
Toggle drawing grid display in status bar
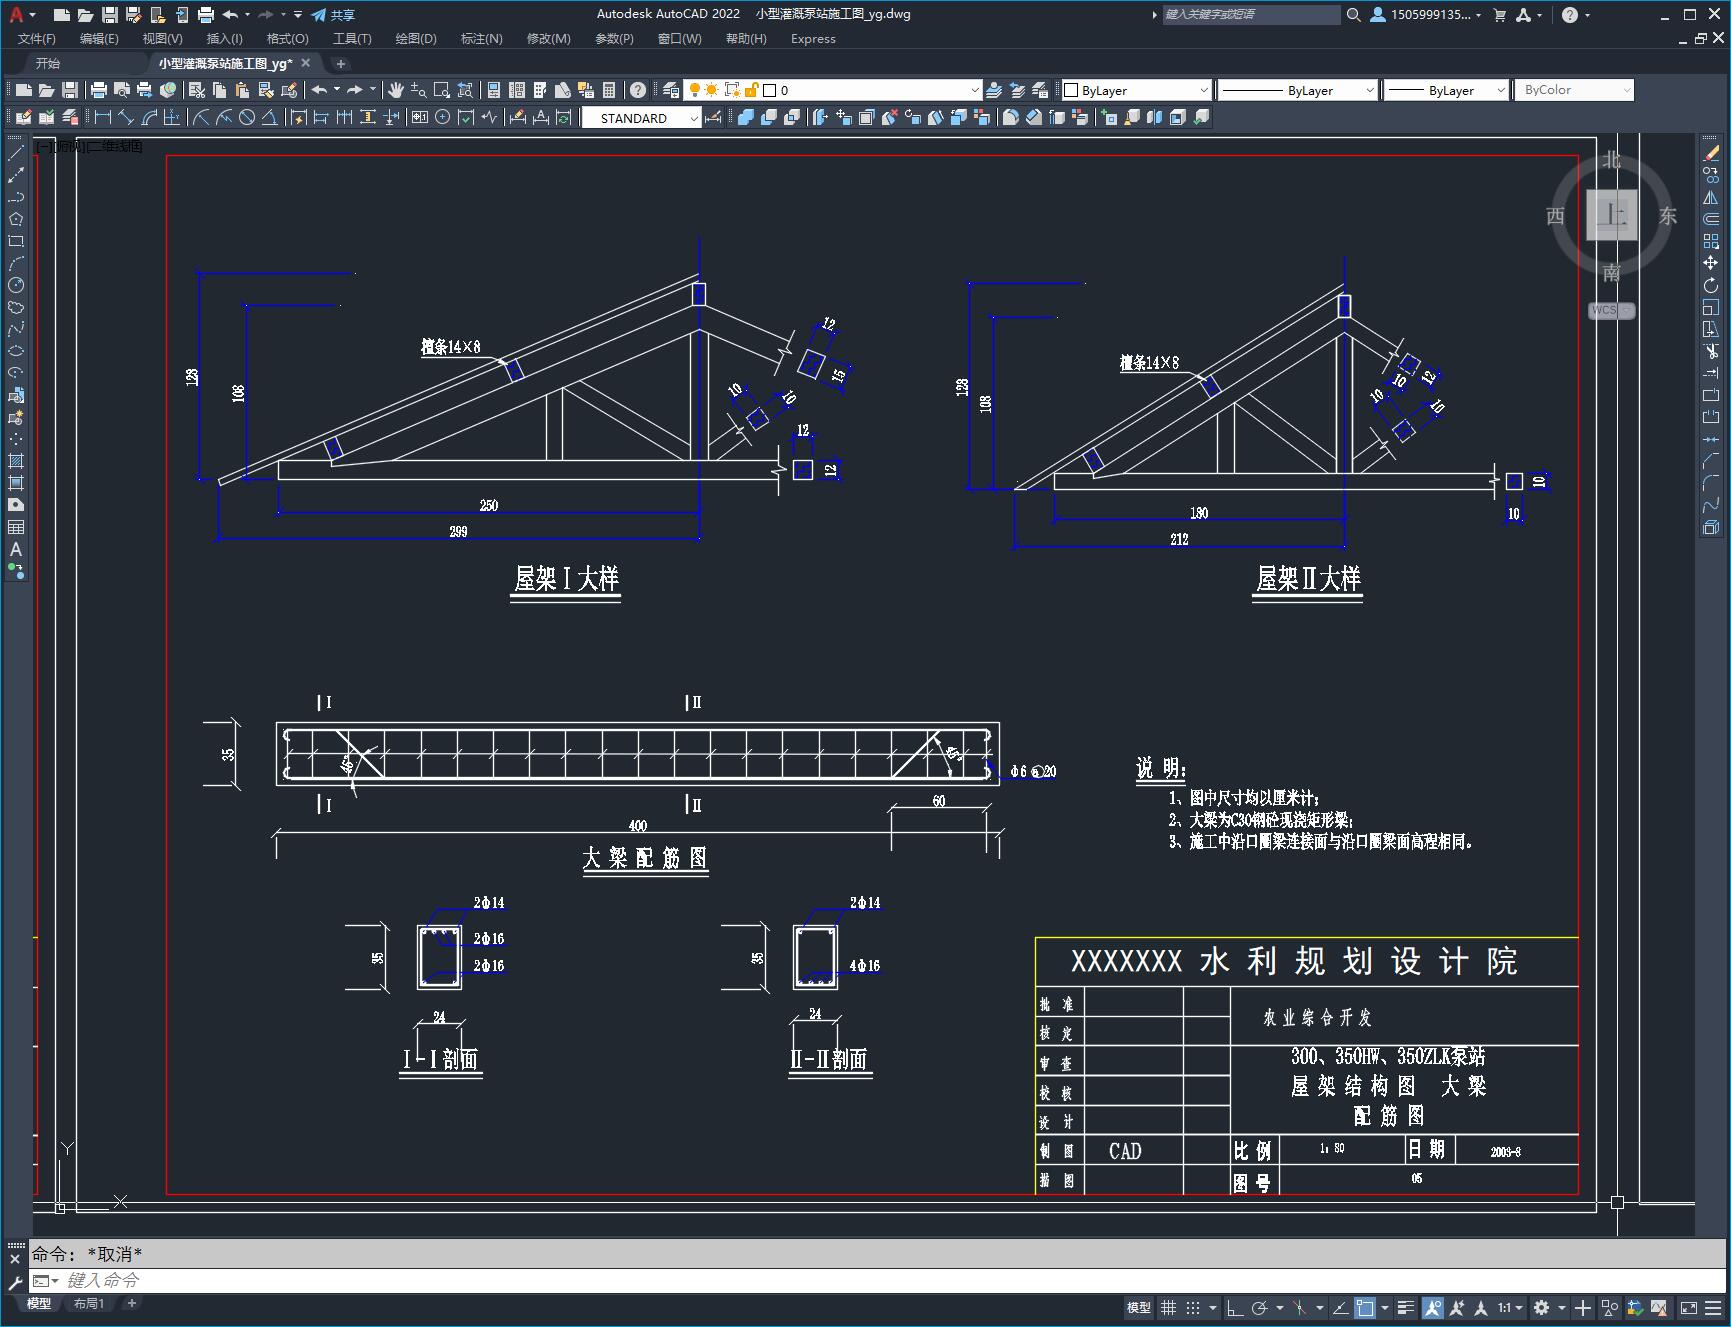(x=1168, y=1307)
